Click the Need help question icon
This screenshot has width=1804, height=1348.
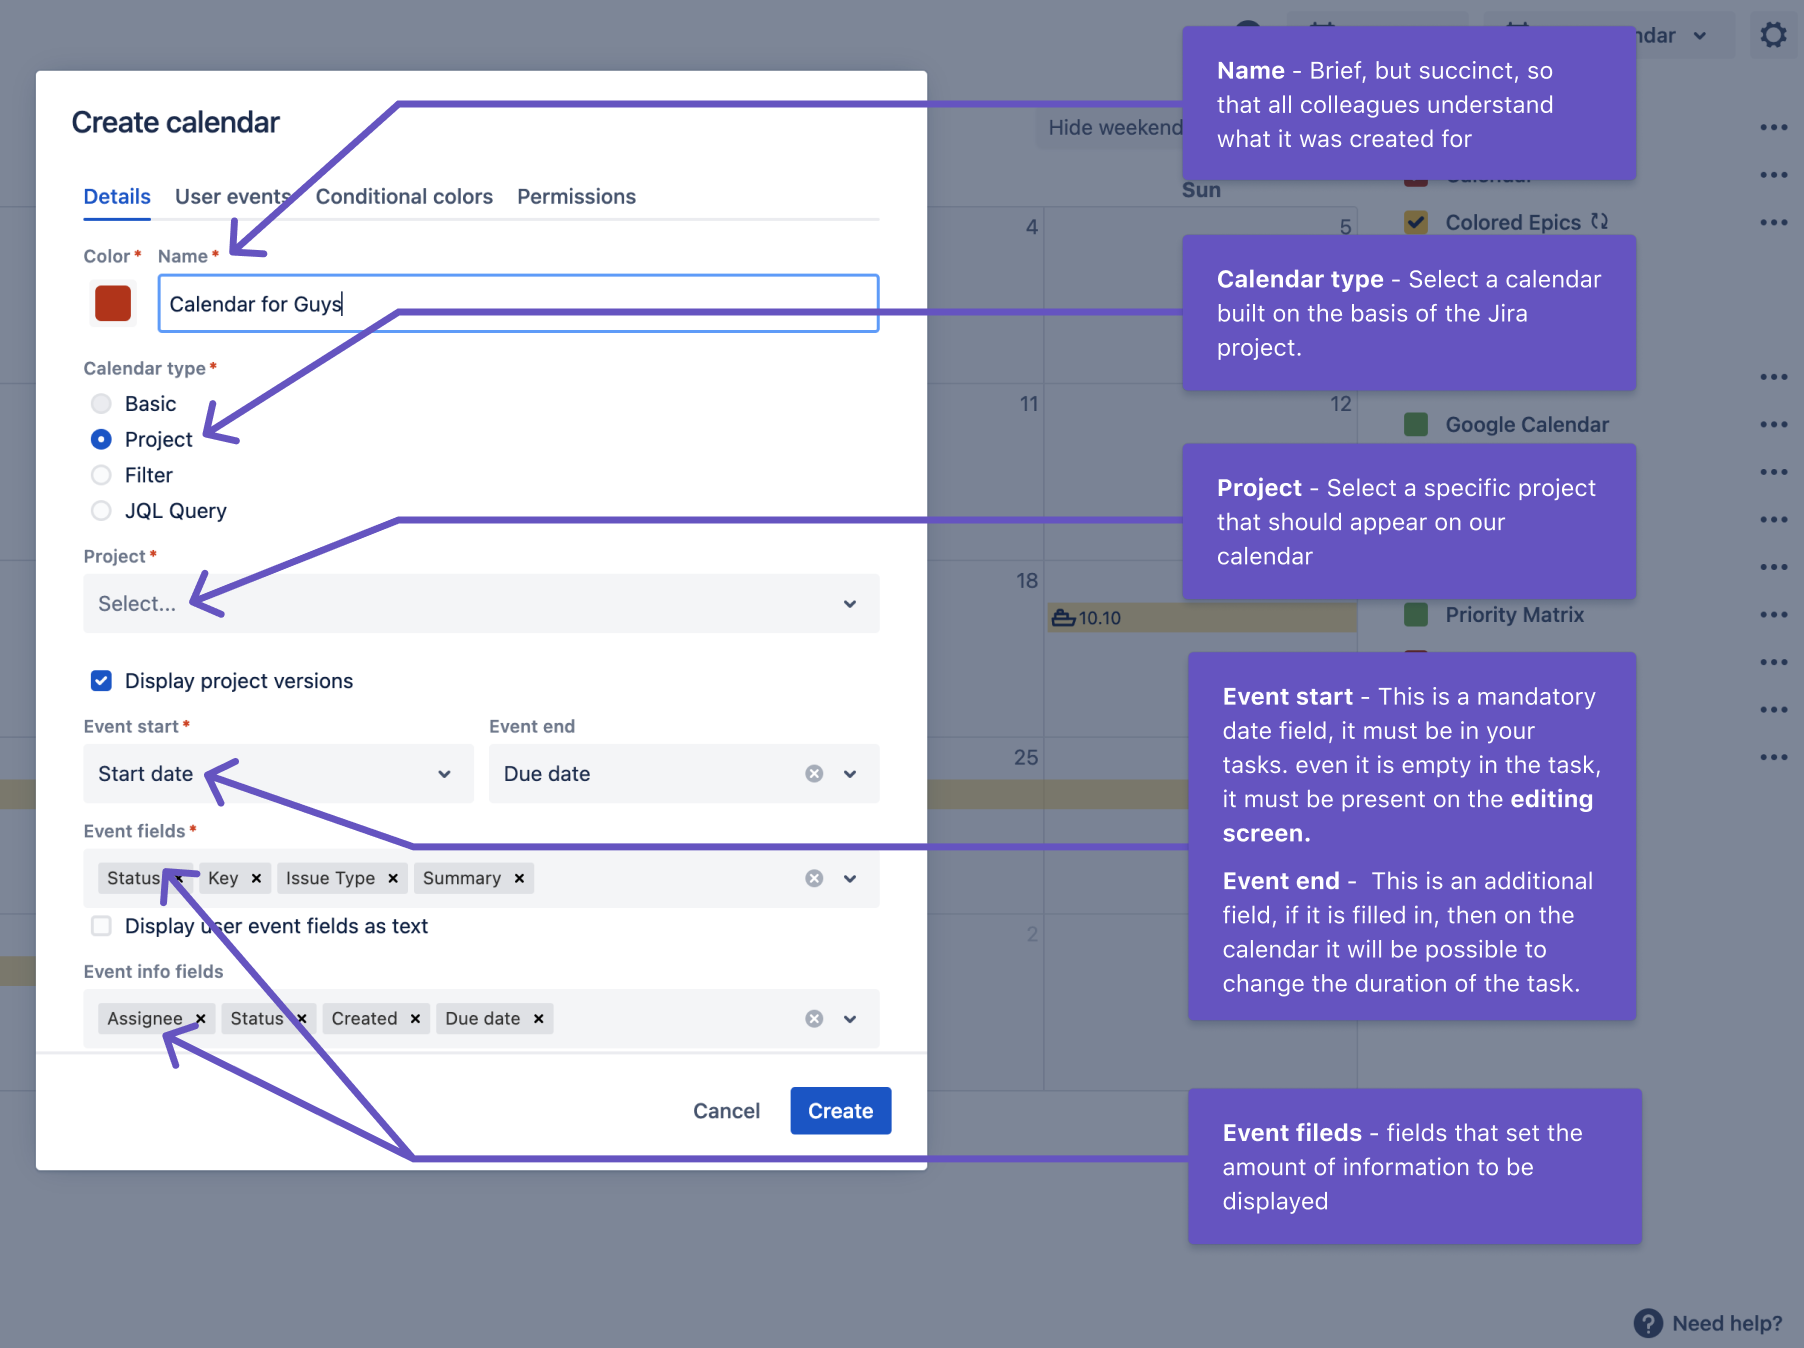coord(1647,1323)
